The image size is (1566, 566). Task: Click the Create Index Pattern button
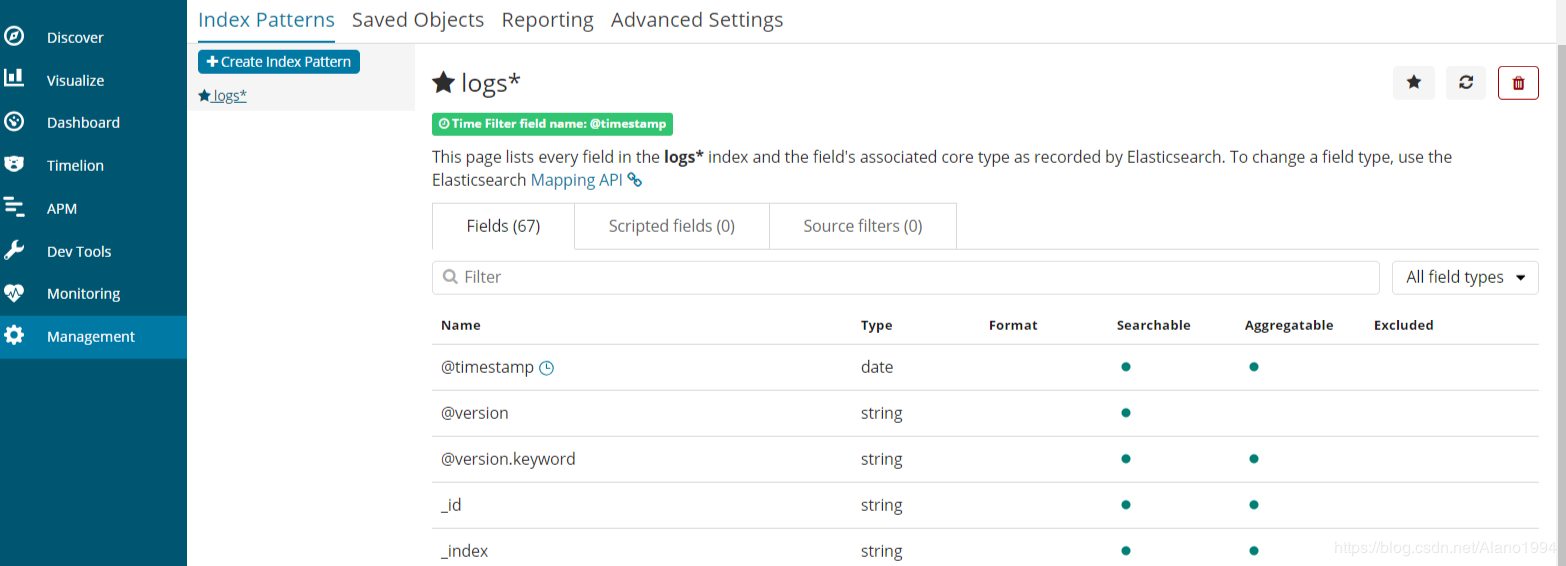tap(279, 61)
